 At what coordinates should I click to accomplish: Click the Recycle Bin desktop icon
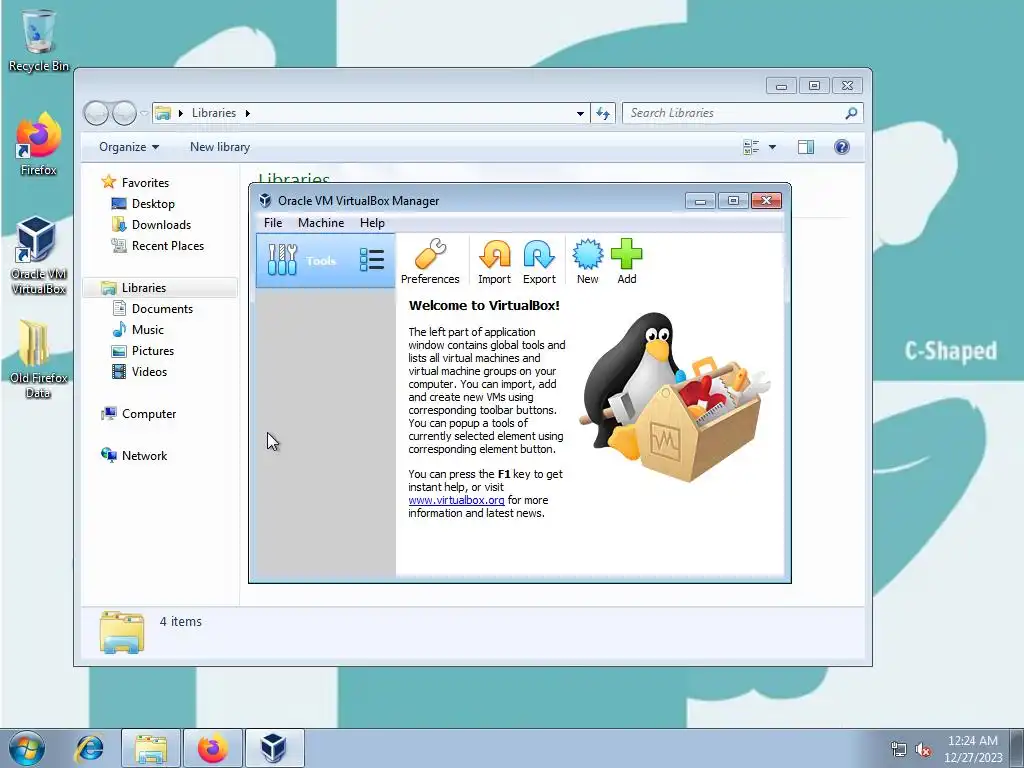(39, 40)
